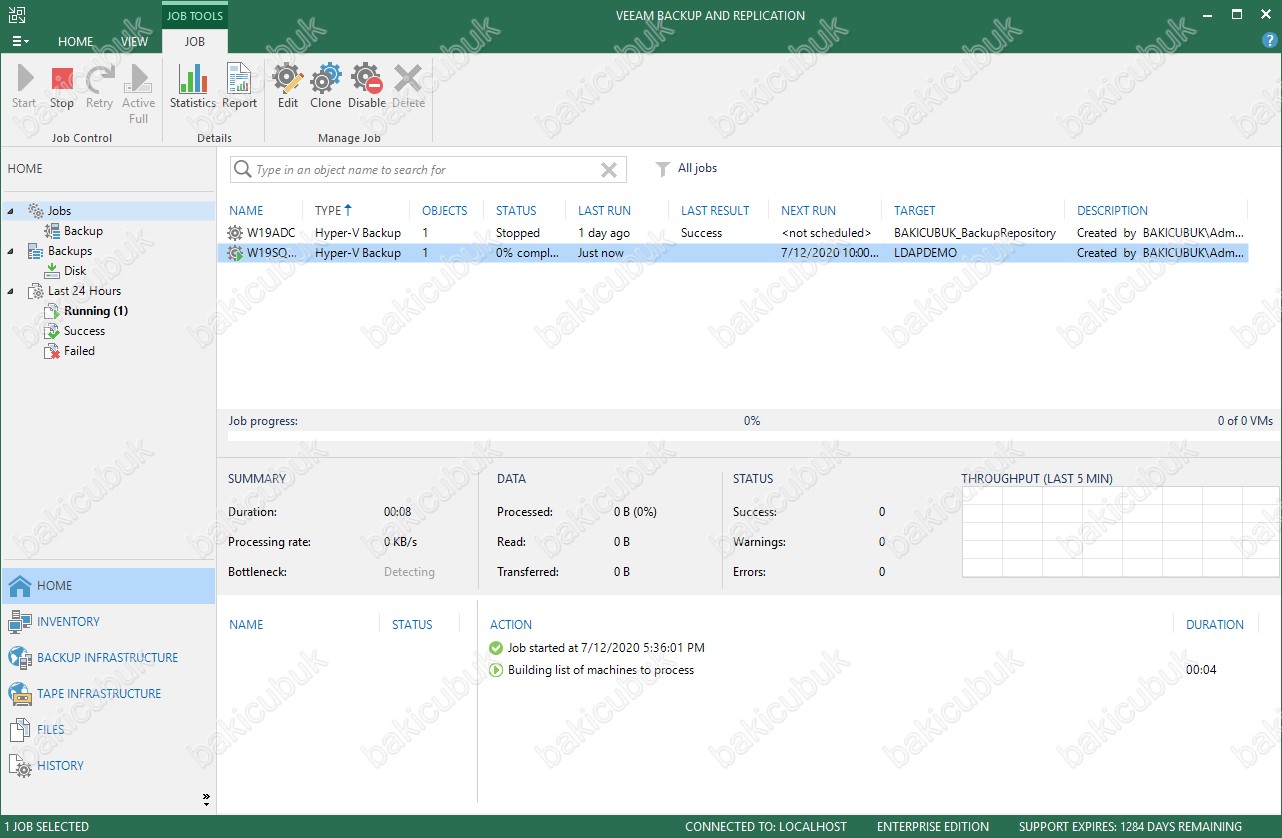Image resolution: width=1282 pixels, height=838 pixels.
Task: Click the JOB TOOLS contextual tab
Action: tap(195, 16)
